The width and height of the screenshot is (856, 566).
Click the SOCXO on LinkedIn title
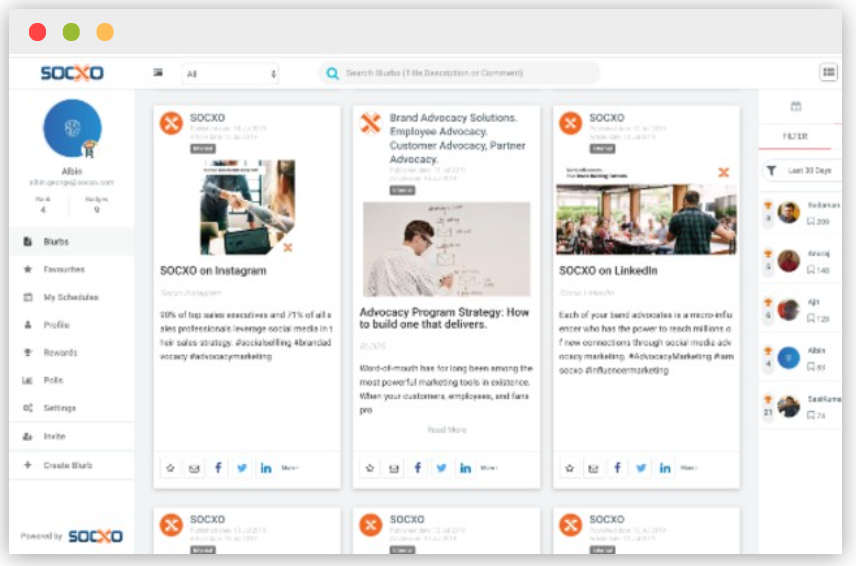[608, 271]
